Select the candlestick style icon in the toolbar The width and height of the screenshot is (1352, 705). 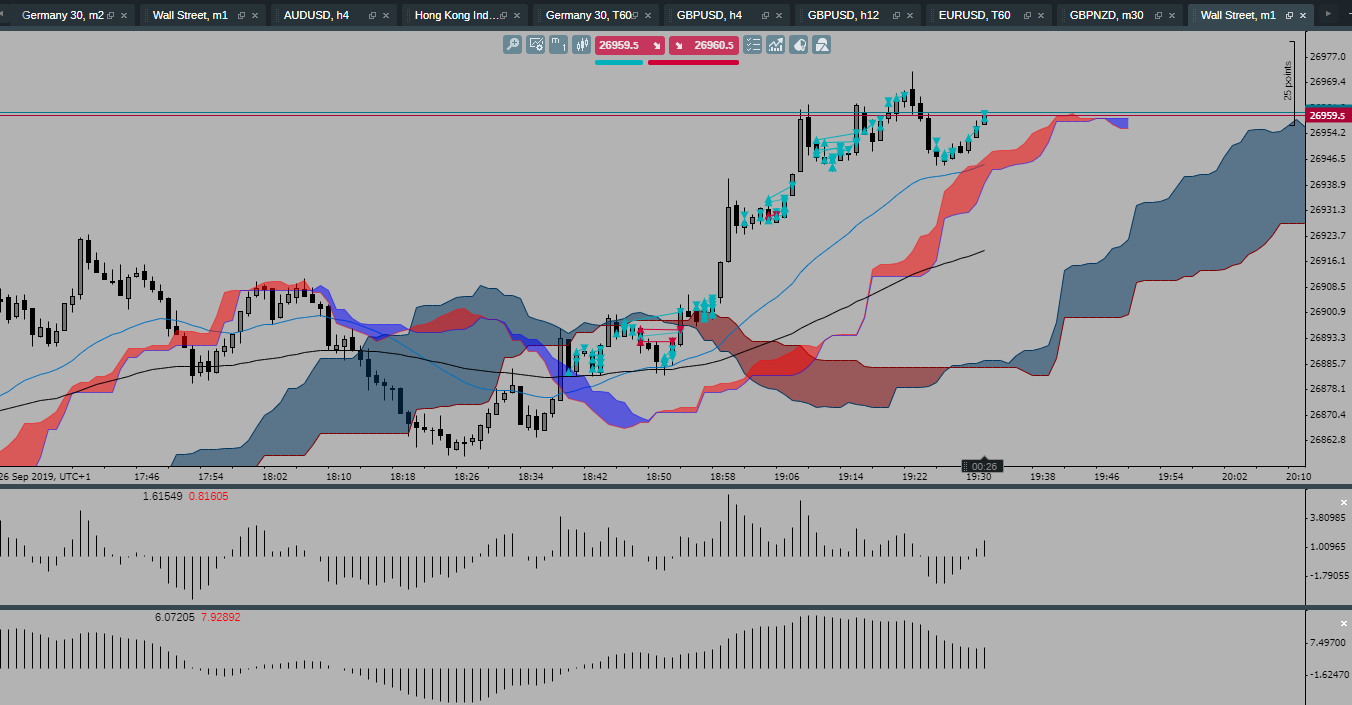[x=581, y=45]
